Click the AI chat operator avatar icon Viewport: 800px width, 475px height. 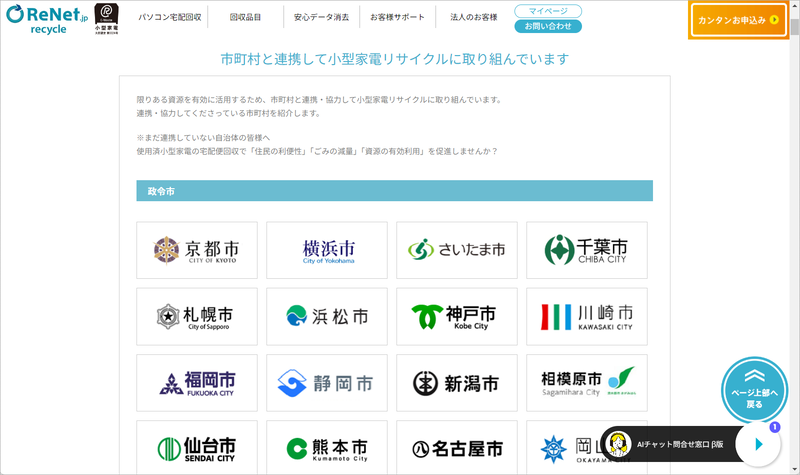(x=618, y=444)
